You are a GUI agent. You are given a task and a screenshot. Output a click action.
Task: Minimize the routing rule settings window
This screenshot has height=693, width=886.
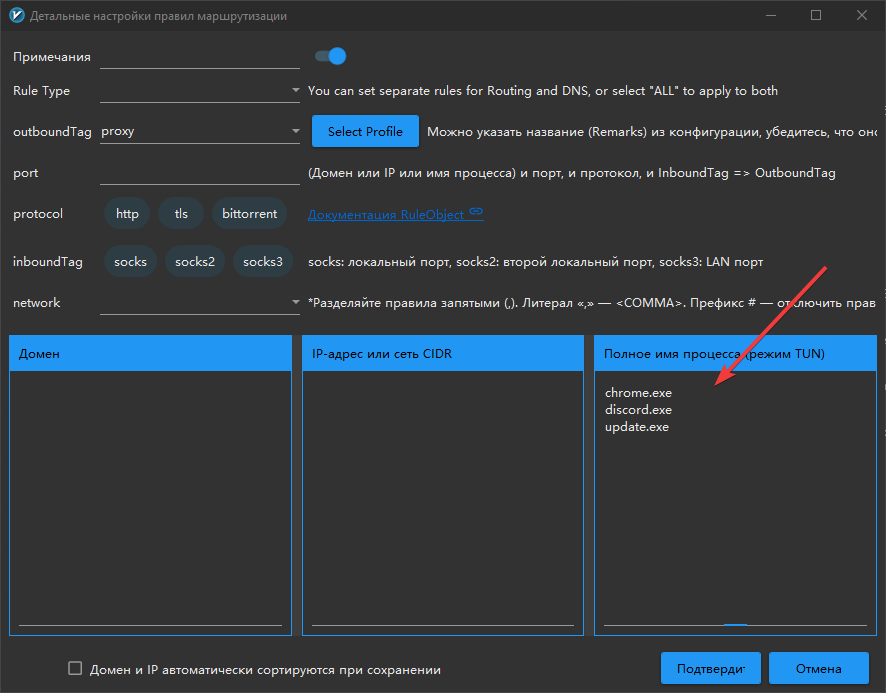(771, 15)
